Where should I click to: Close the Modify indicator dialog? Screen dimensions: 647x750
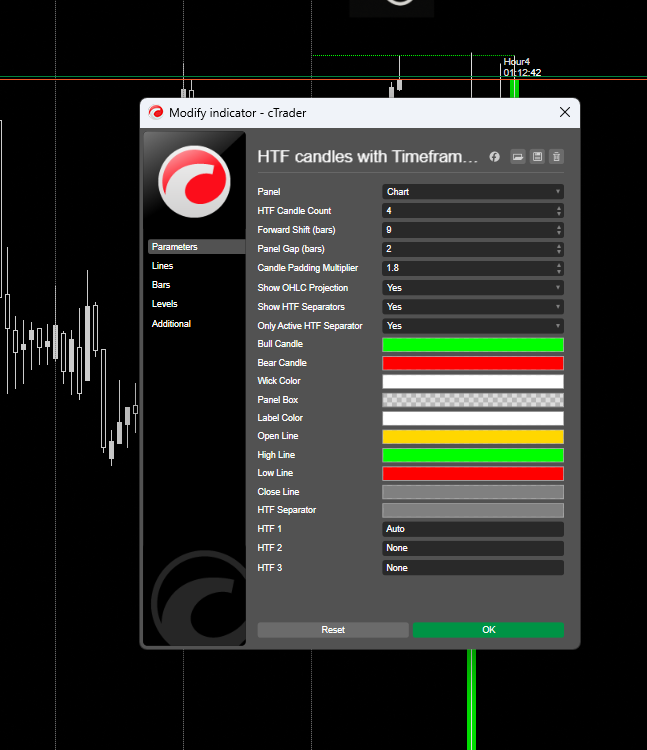565,112
